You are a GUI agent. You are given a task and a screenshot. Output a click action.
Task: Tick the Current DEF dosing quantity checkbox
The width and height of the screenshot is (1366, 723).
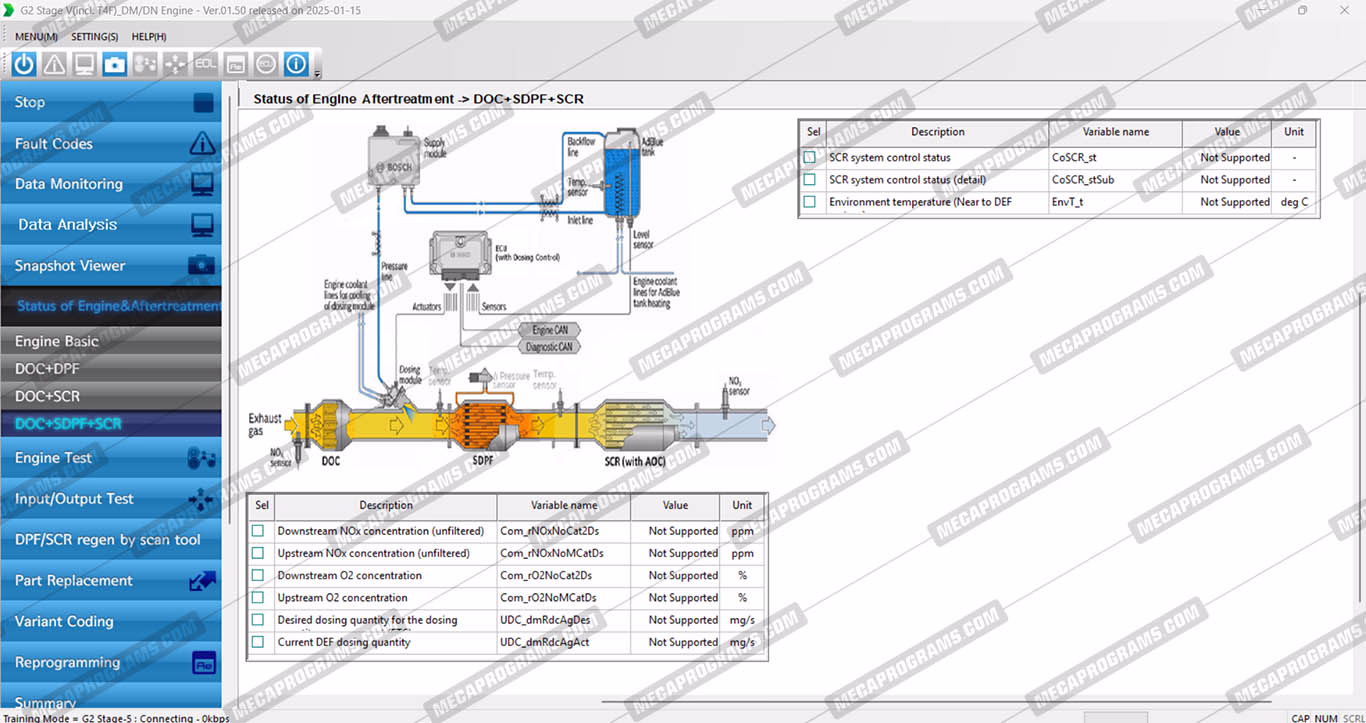258,642
